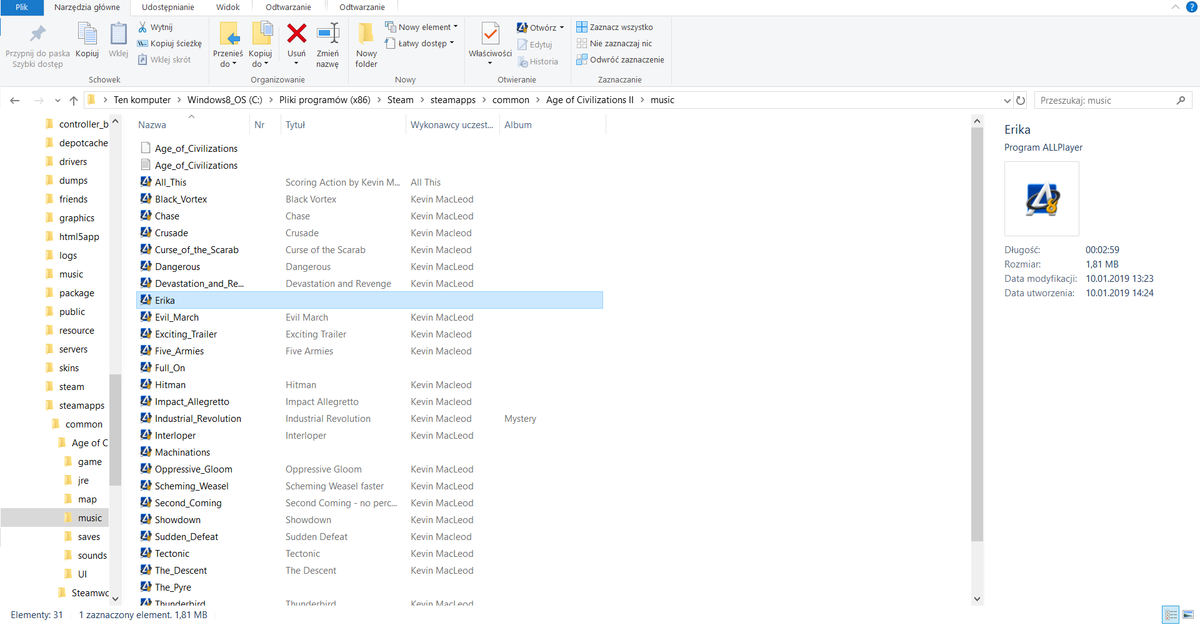The height and width of the screenshot is (625, 1200).
Task: Click Zaznacz wszystko in the ribbon
Action: 614,27
